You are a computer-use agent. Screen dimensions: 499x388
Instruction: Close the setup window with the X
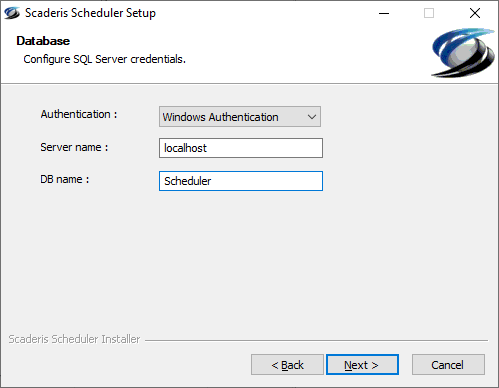click(475, 13)
